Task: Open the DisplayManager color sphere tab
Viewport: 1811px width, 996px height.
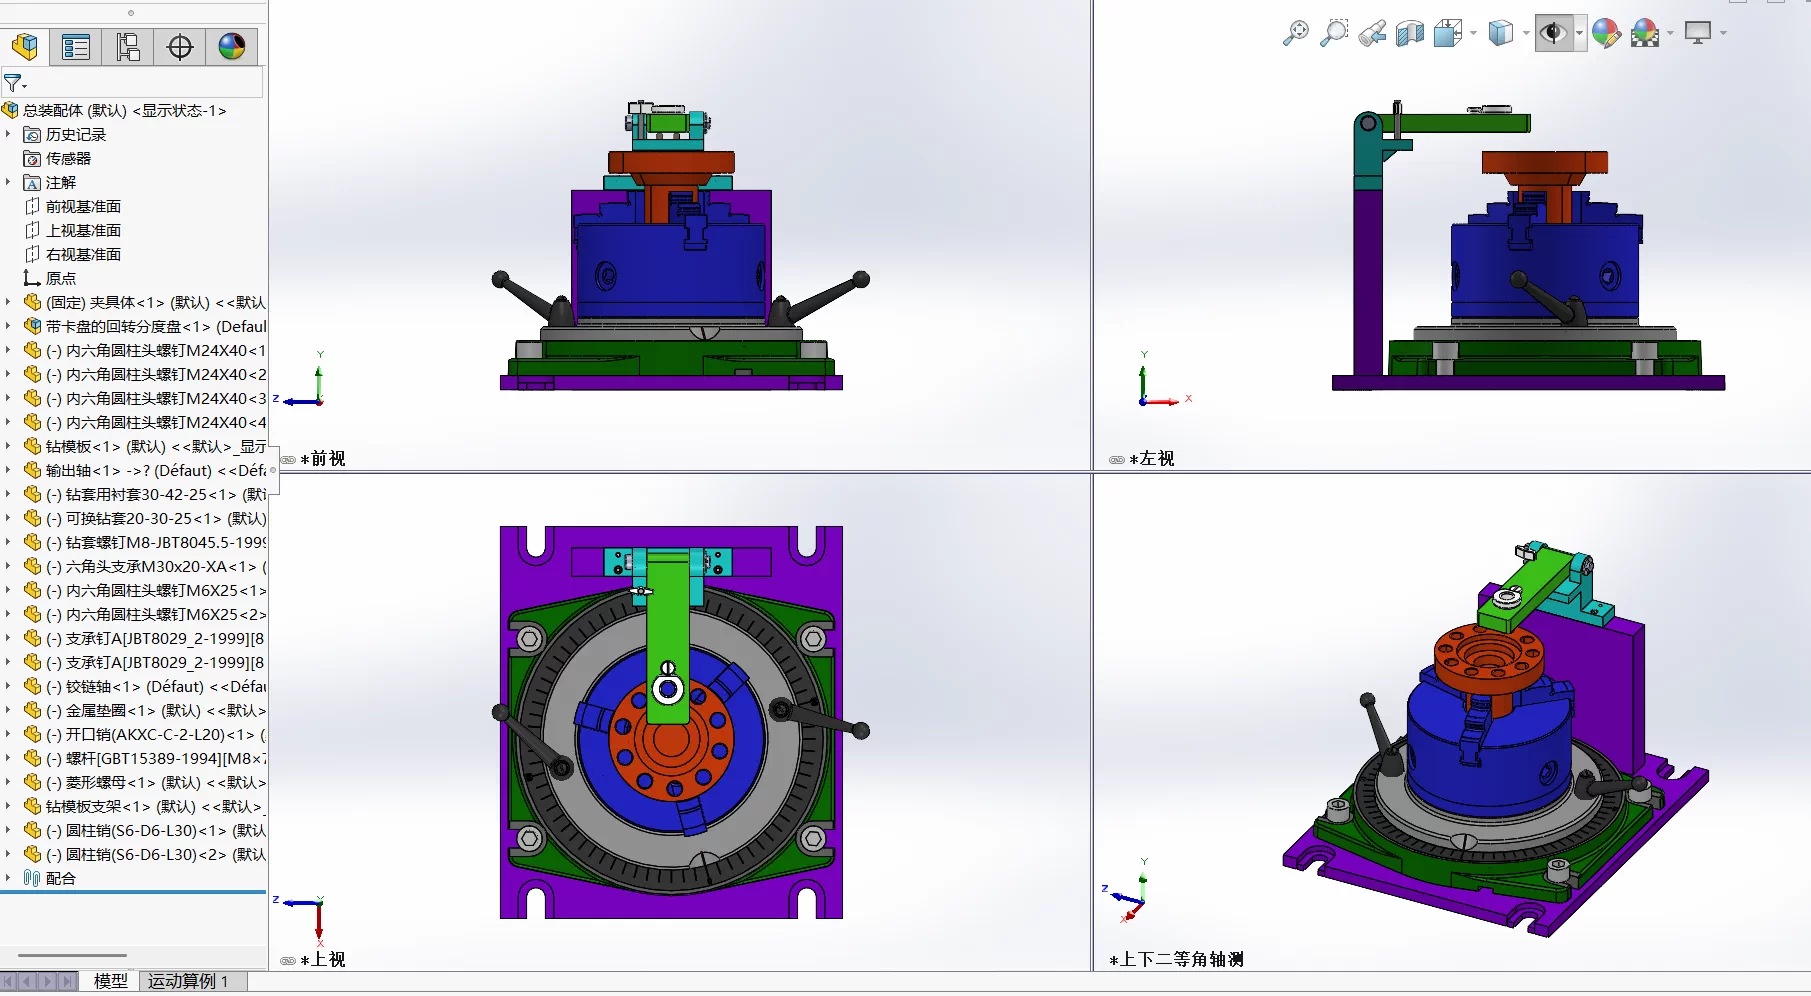Action: point(232,47)
